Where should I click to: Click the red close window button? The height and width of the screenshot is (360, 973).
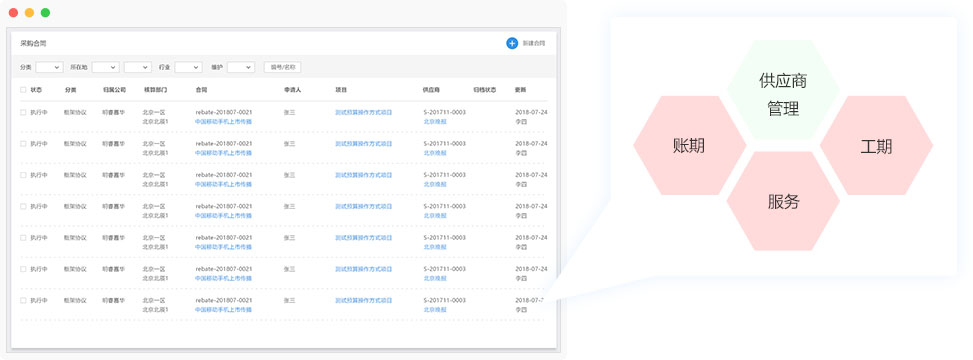tap(14, 12)
